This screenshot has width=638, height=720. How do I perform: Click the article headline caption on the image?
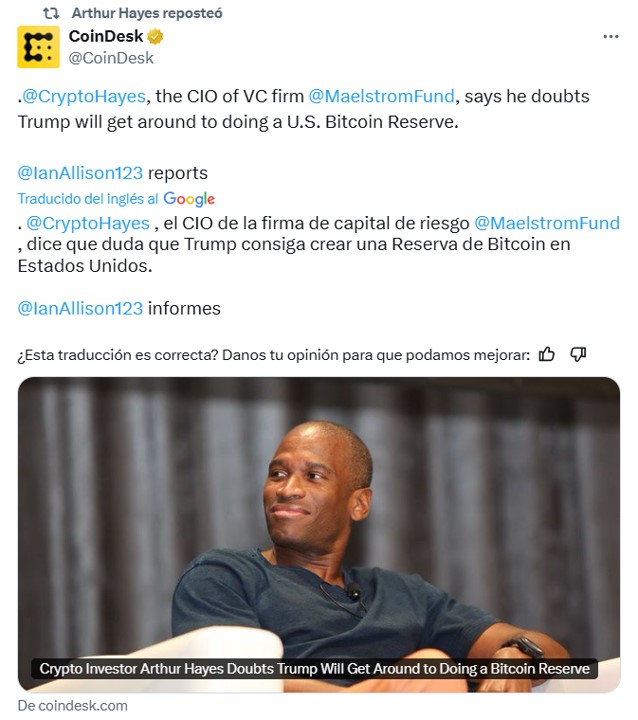314,669
